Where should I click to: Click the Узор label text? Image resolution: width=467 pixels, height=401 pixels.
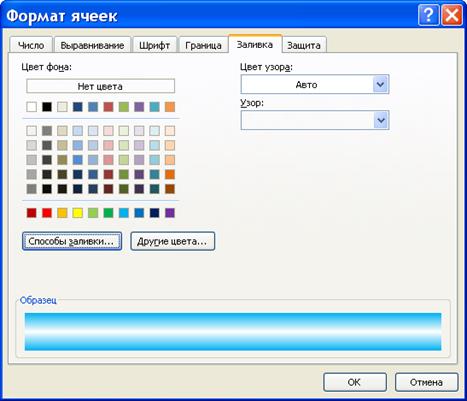point(252,103)
